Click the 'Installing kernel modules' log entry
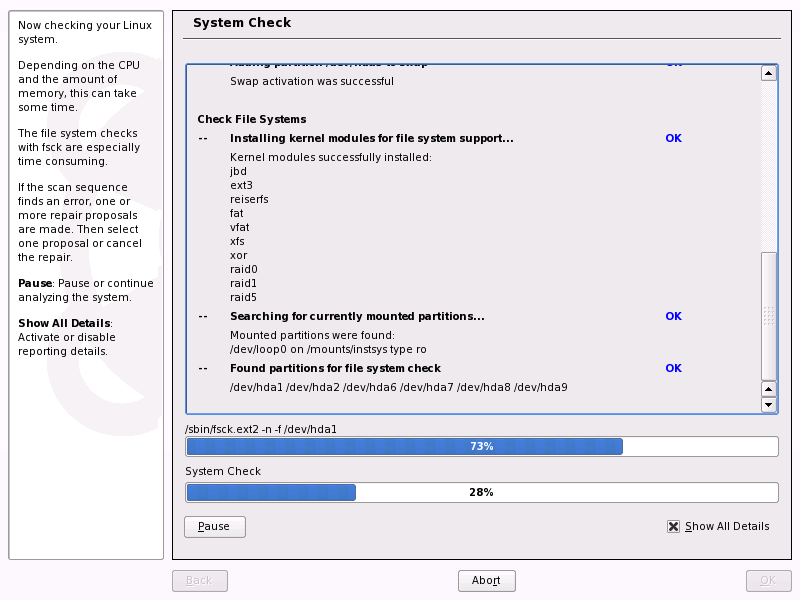 pos(372,138)
